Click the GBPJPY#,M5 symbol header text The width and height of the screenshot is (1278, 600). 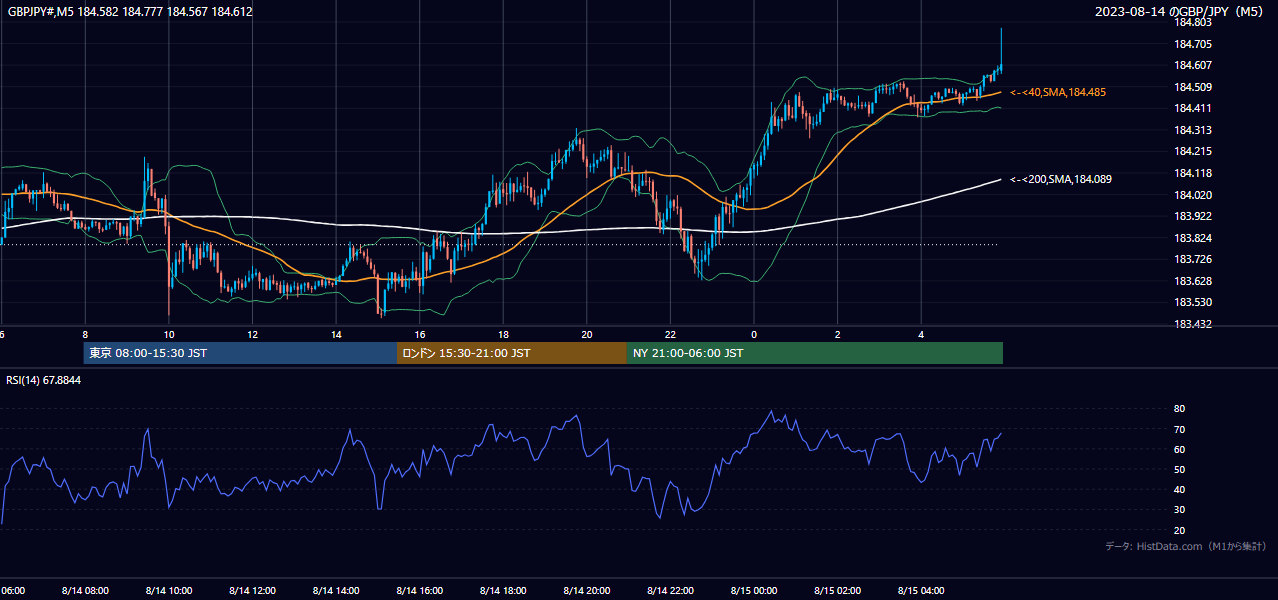pos(130,12)
